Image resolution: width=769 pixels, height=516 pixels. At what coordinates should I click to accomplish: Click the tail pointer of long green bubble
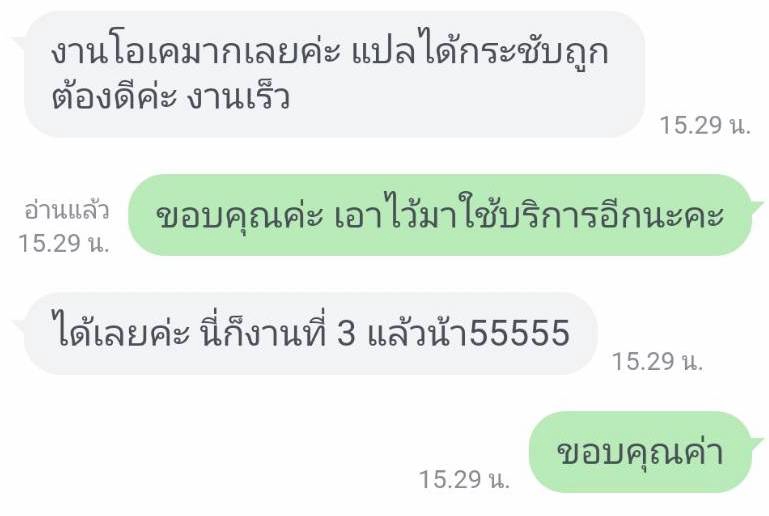[757, 205]
